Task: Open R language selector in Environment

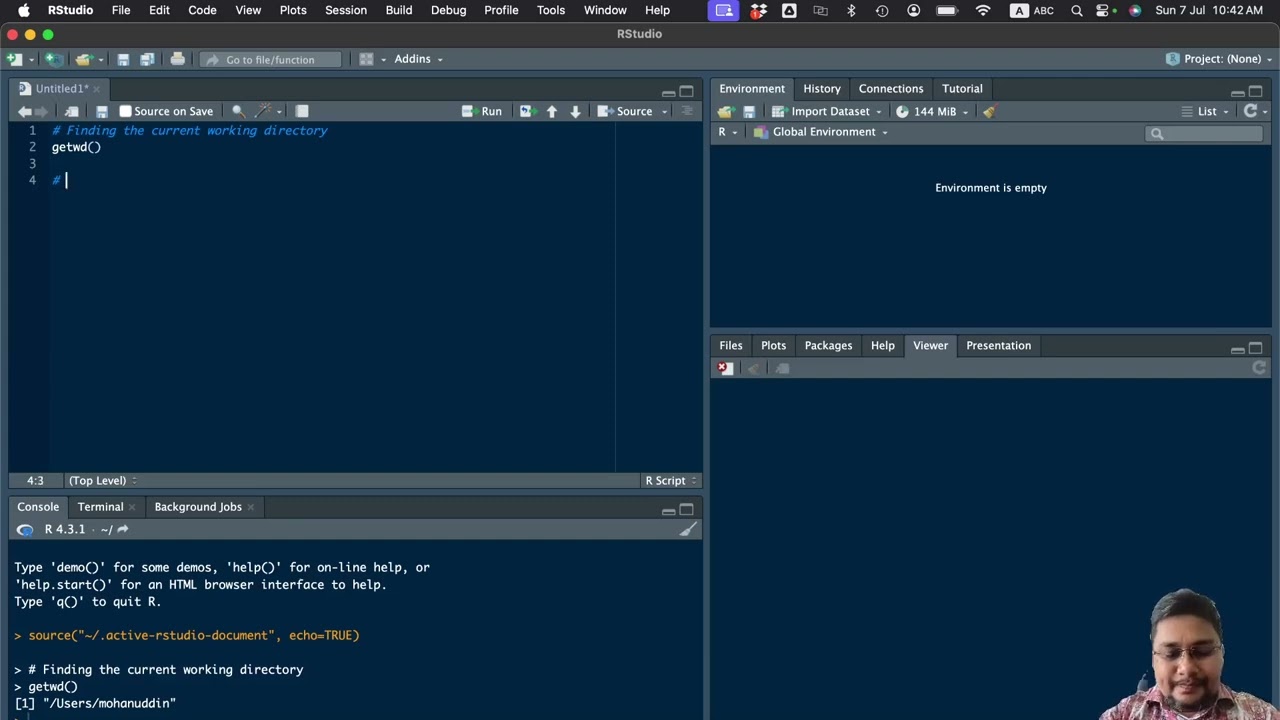Action: click(x=728, y=132)
